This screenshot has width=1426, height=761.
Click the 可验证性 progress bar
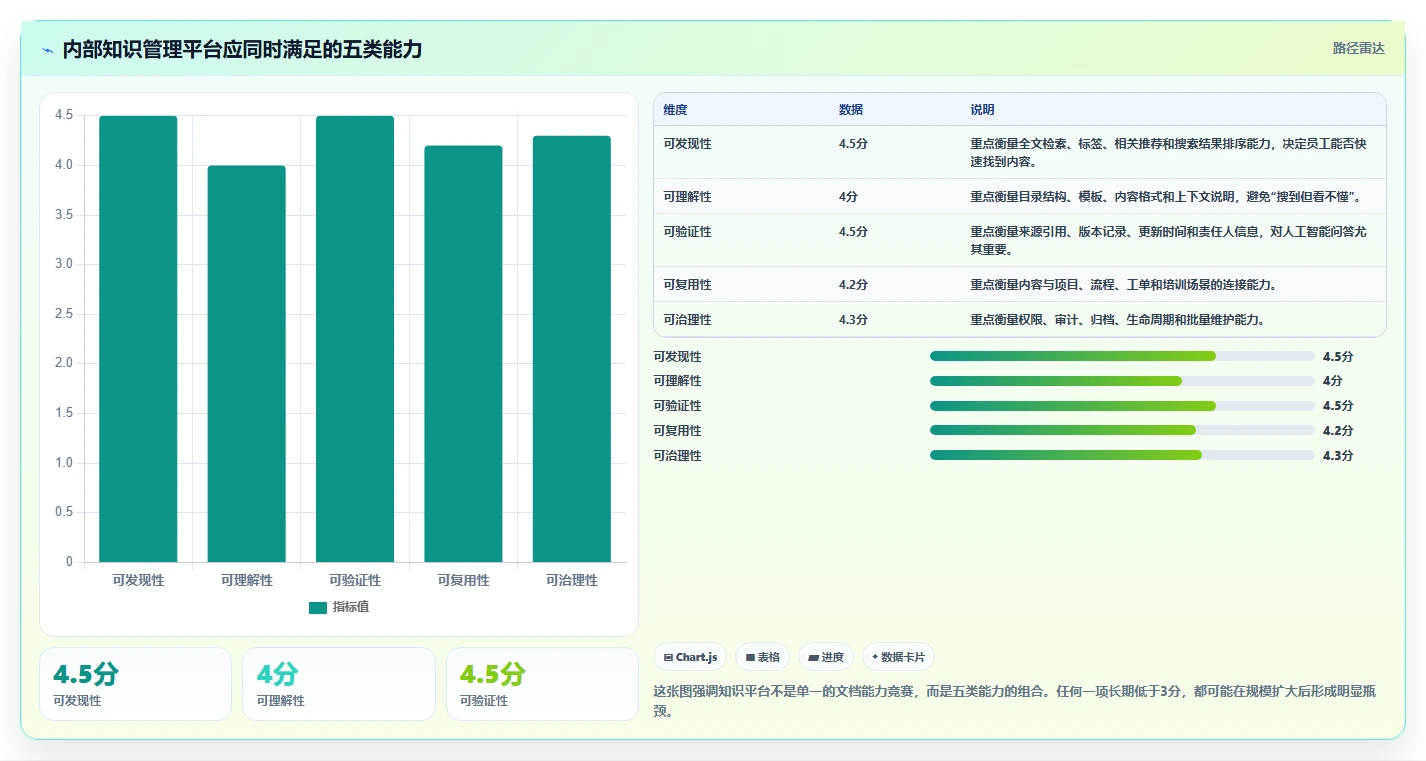click(x=1122, y=406)
